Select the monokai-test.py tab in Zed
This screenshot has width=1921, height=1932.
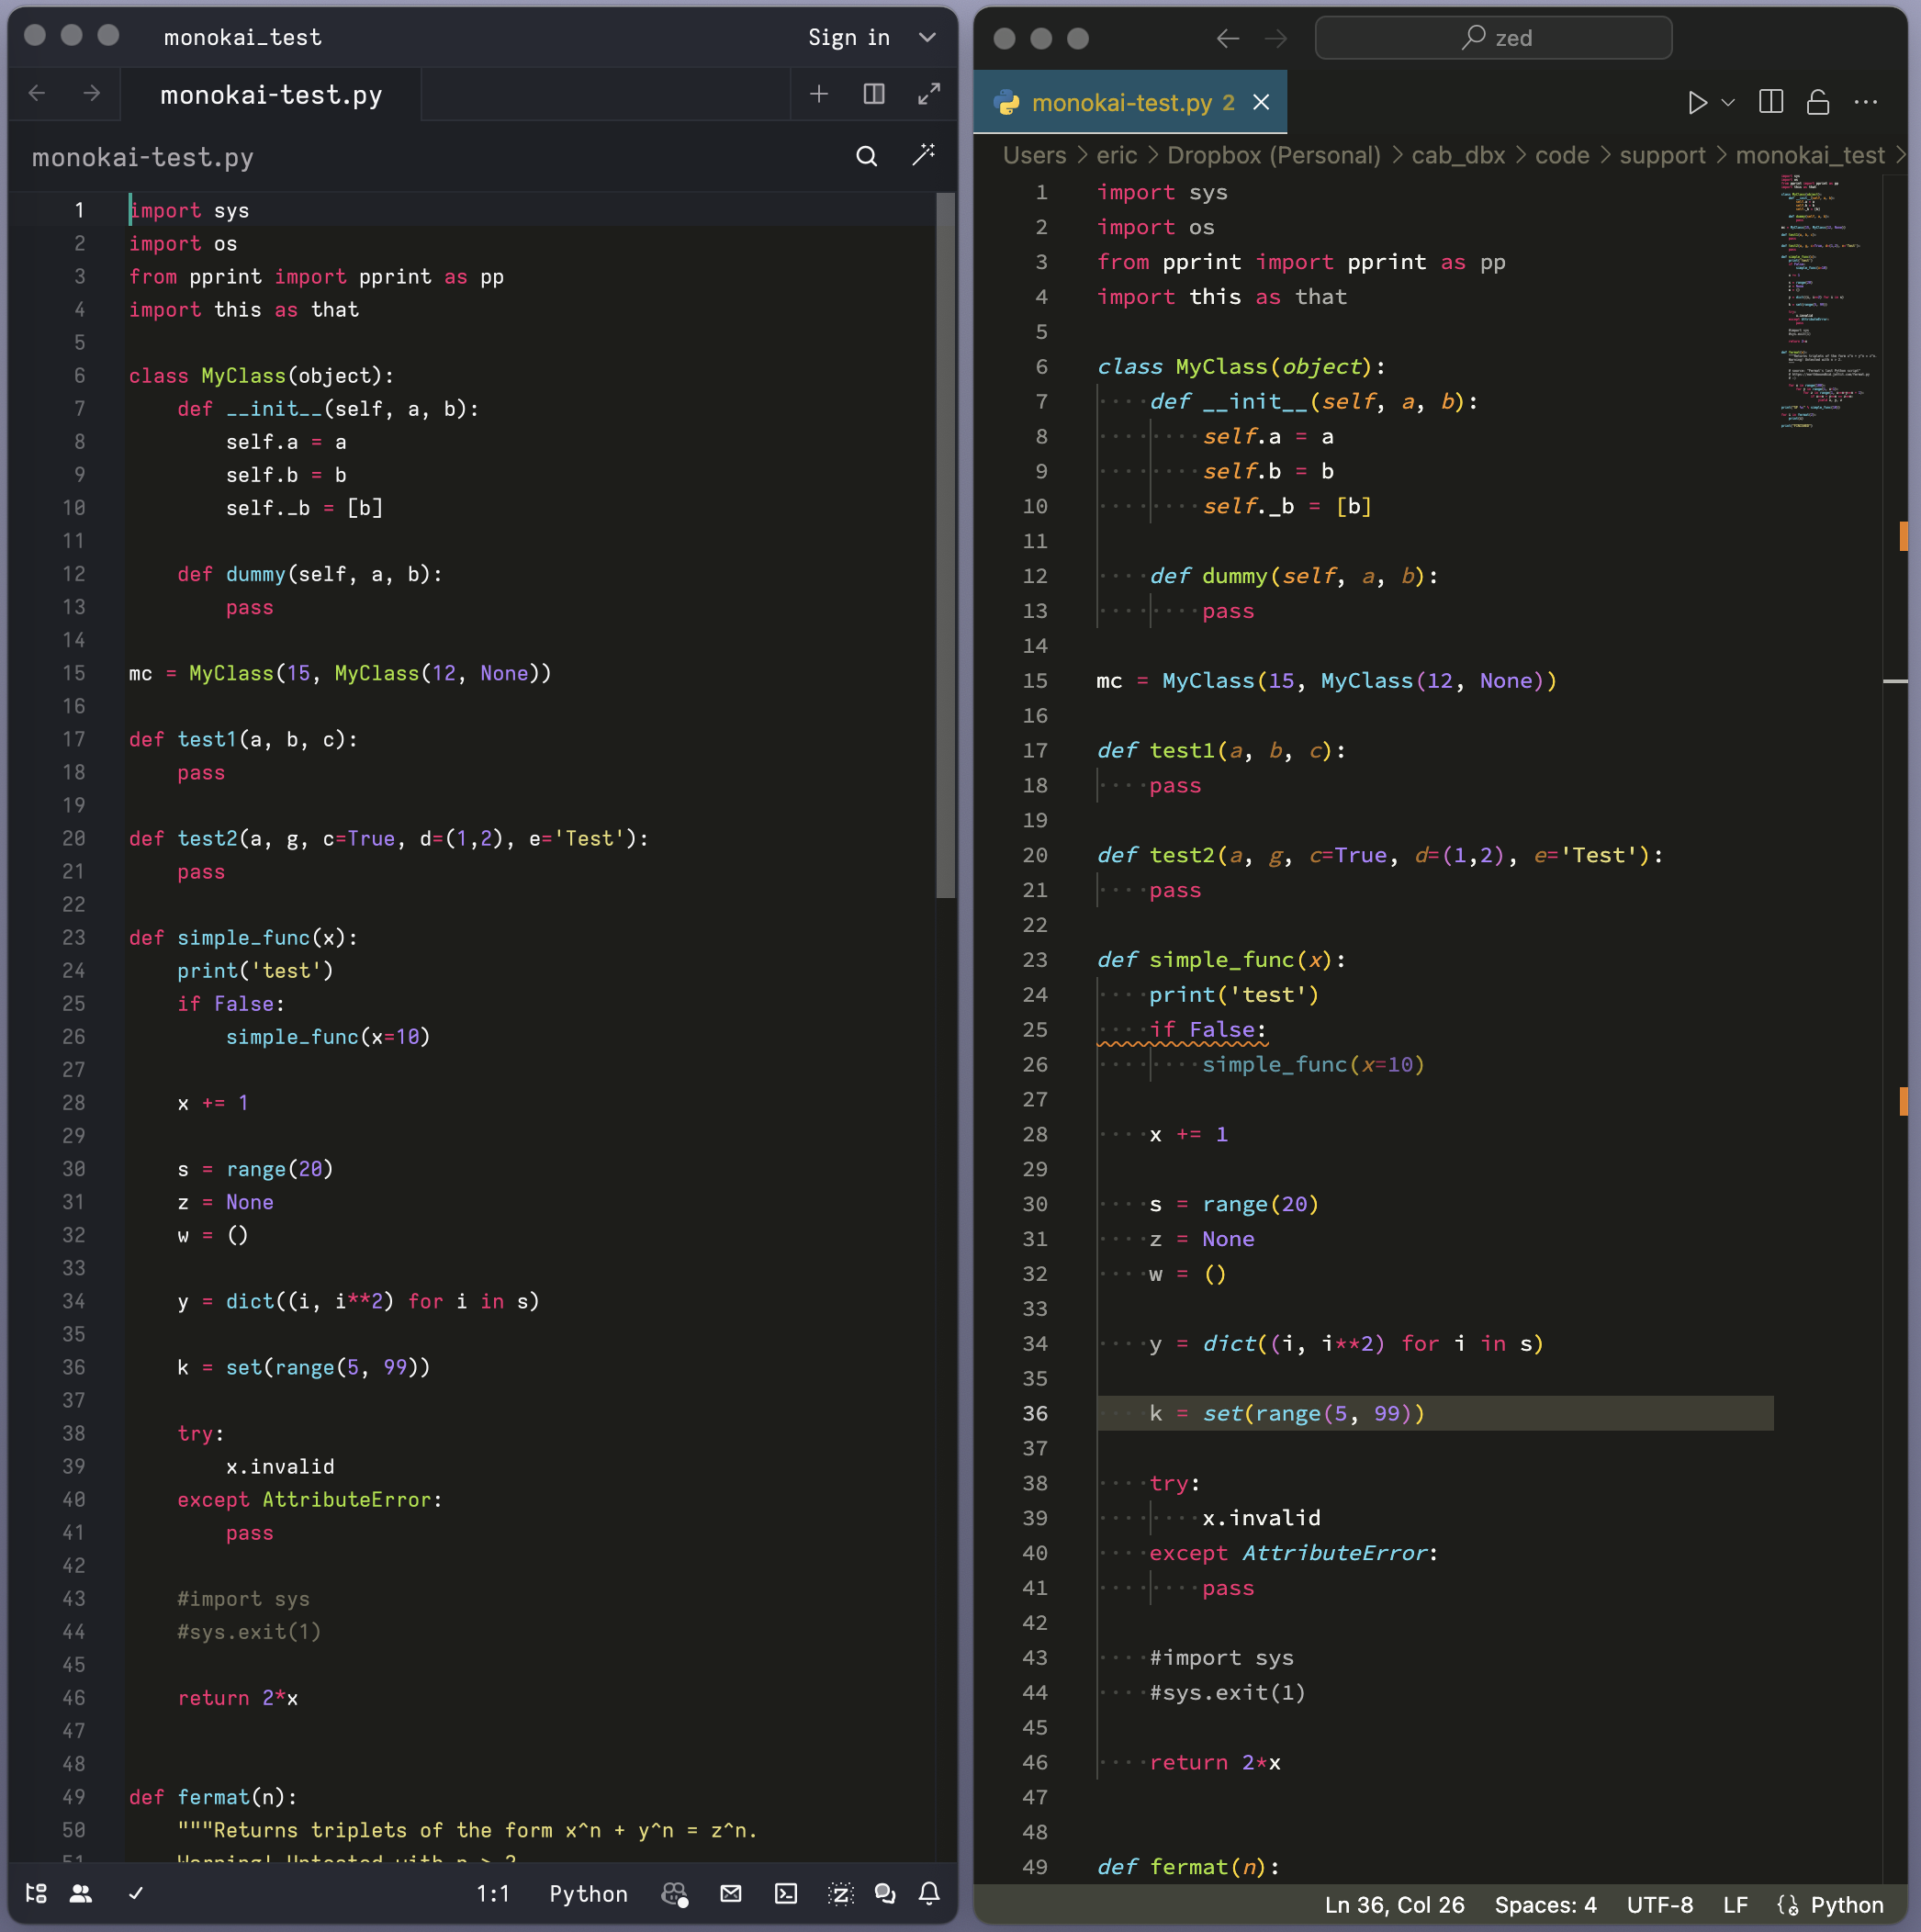271,95
